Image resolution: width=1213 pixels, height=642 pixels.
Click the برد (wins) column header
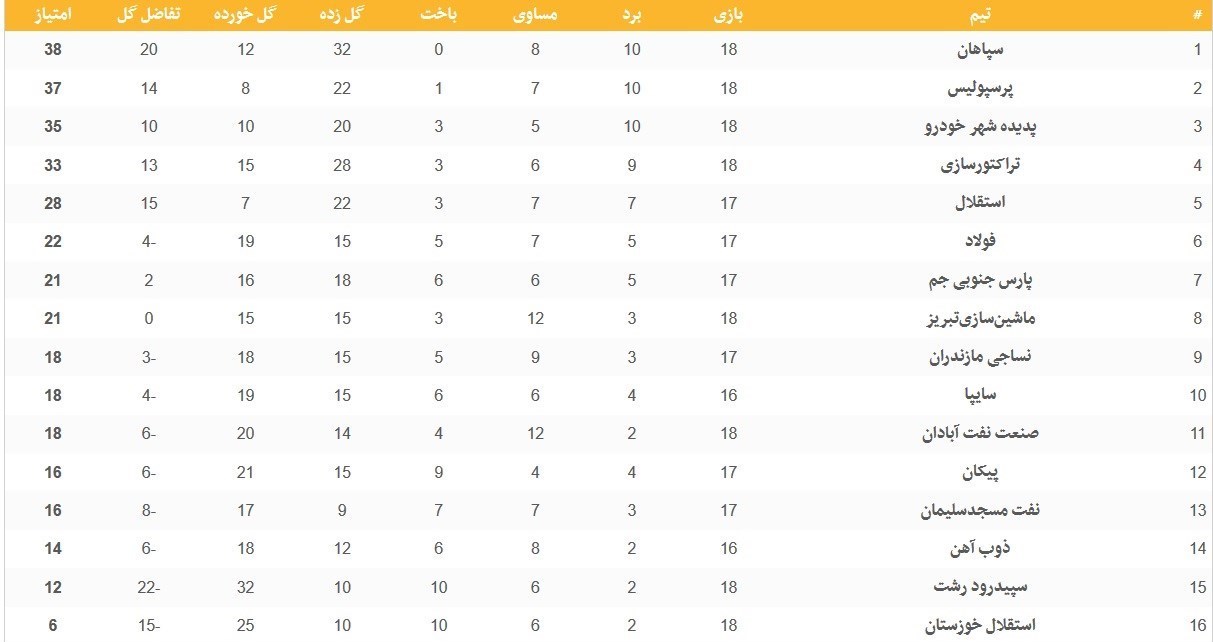coord(632,15)
